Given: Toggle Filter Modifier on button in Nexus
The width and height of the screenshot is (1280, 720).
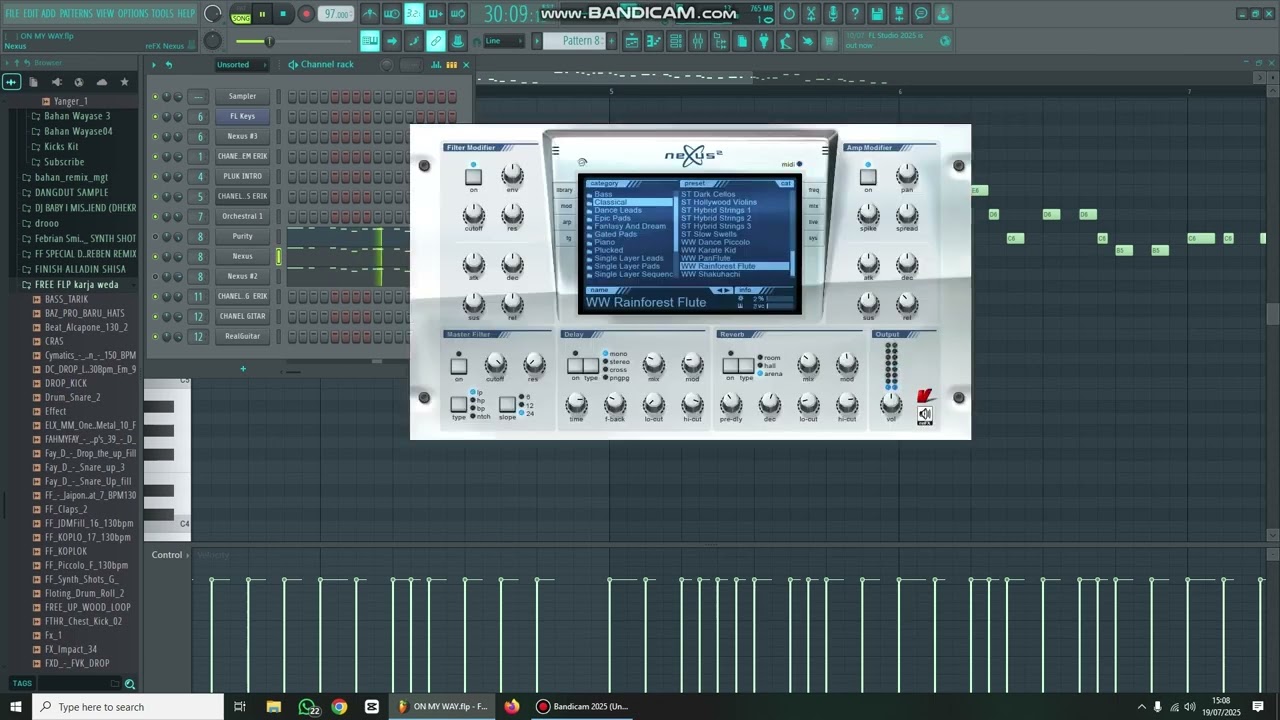Looking at the screenshot, I should click(473, 177).
